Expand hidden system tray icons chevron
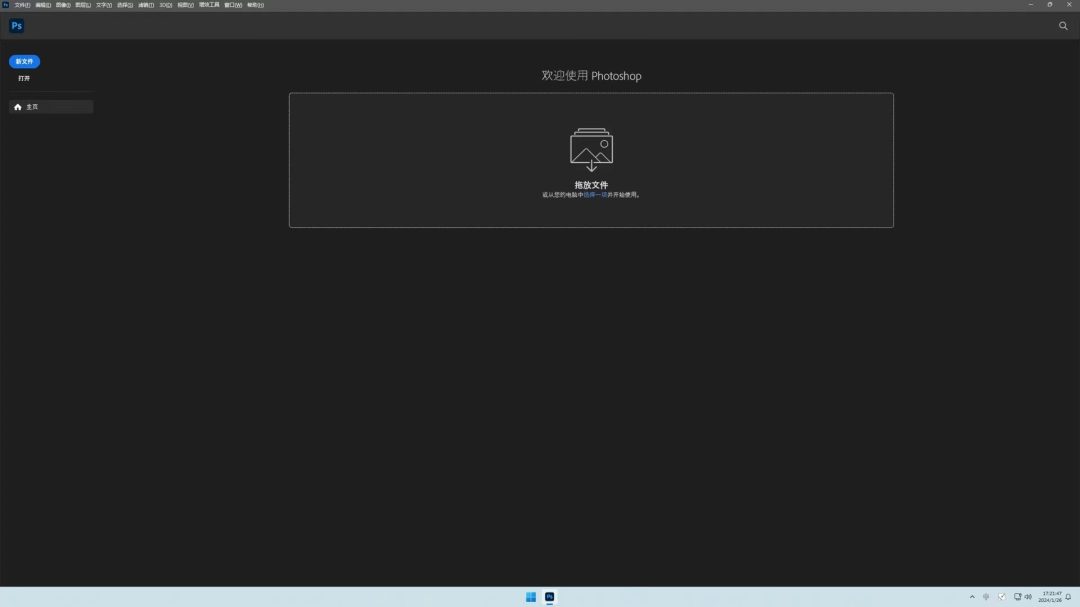 point(972,597)
